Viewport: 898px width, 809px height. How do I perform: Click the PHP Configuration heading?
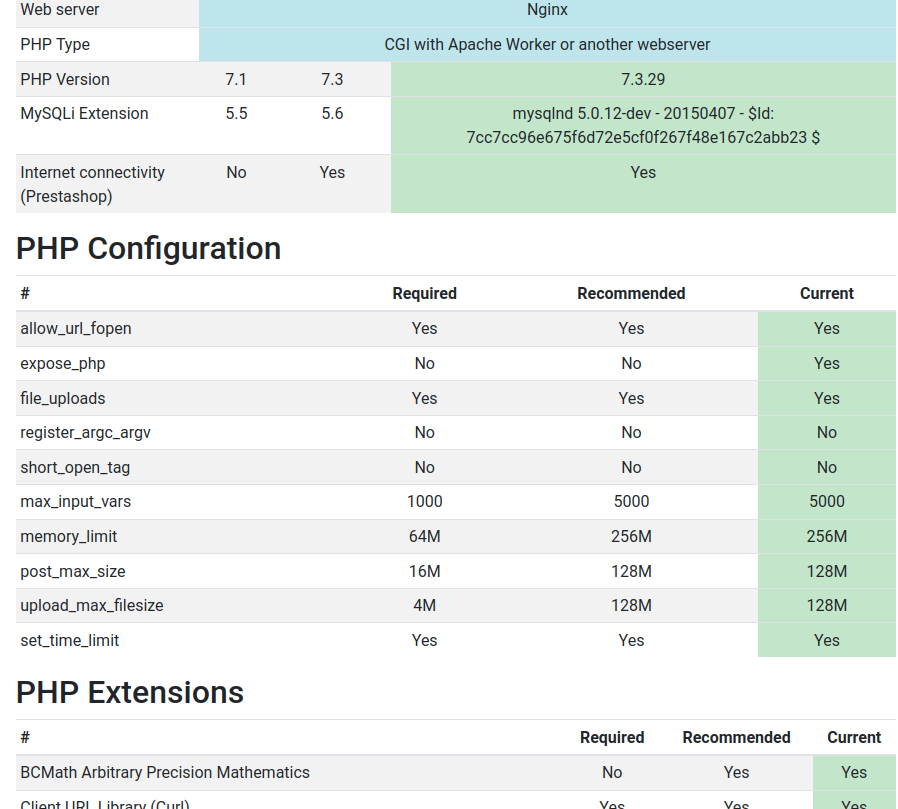[x=148, y=248]
